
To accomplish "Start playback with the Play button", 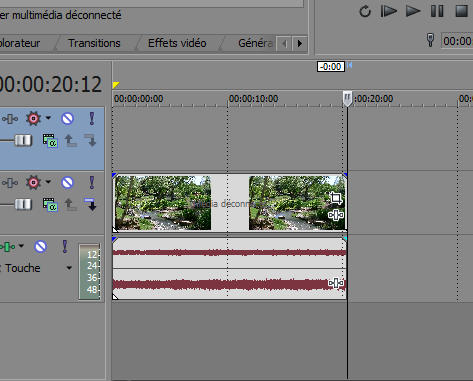I will tap(413, 11).
